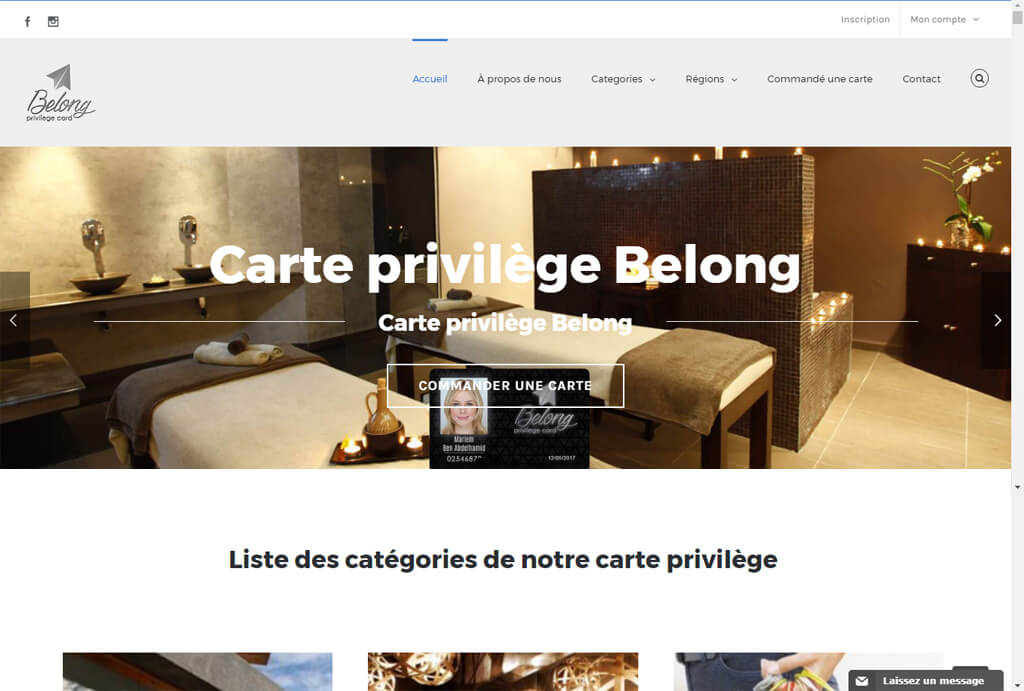
Task: Go to previous slide arrow
Action: [14, 320]
